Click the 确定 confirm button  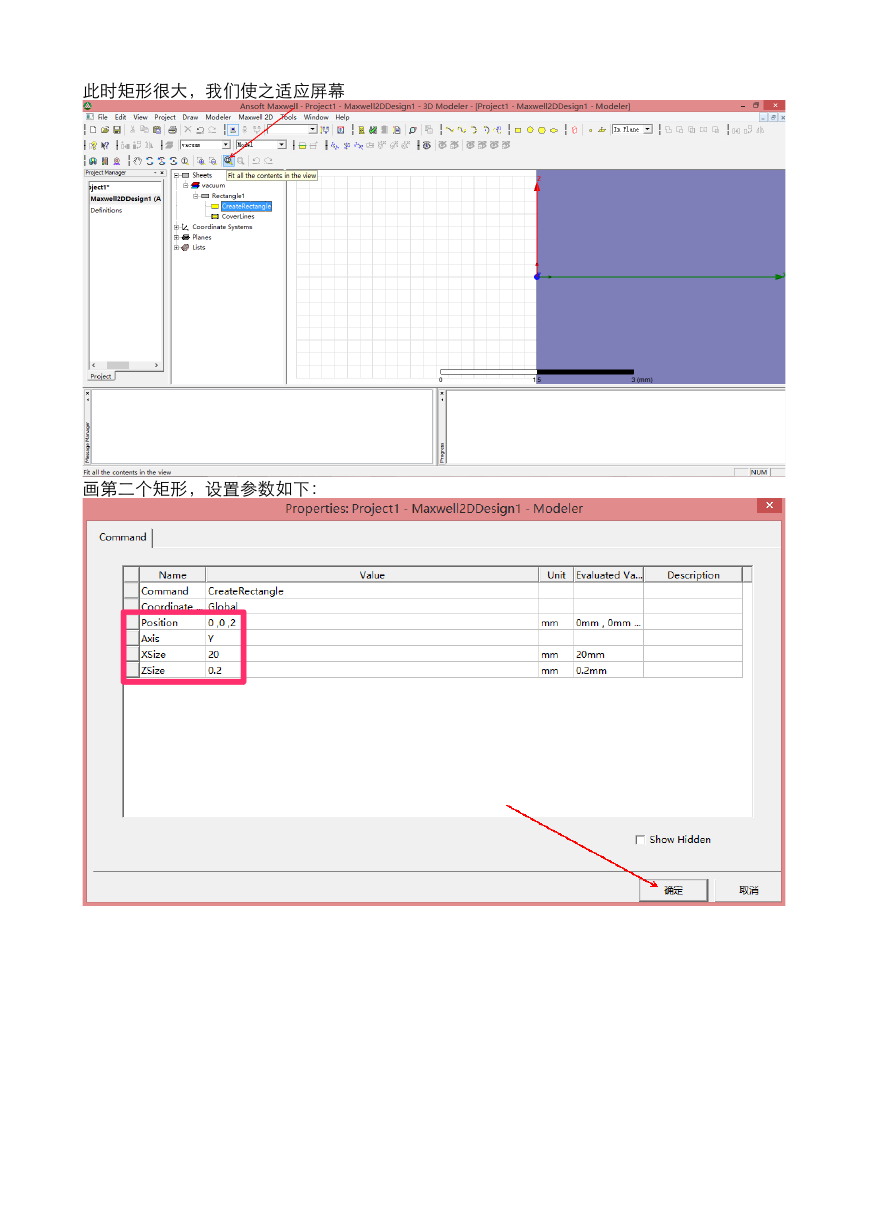pos(673,890)
